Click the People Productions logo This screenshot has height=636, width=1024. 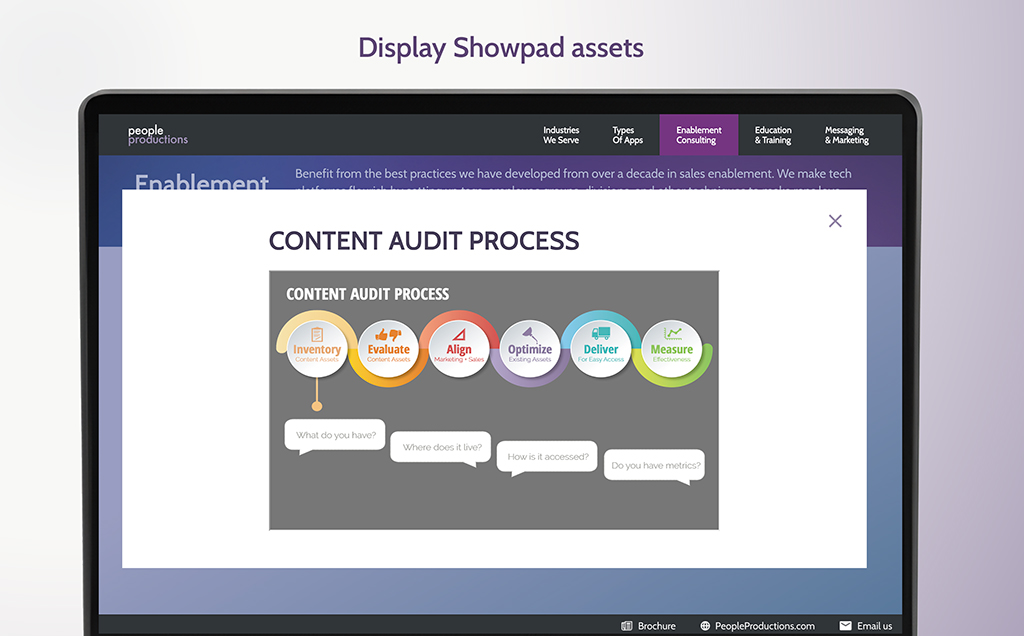click(x=157, y=135)
